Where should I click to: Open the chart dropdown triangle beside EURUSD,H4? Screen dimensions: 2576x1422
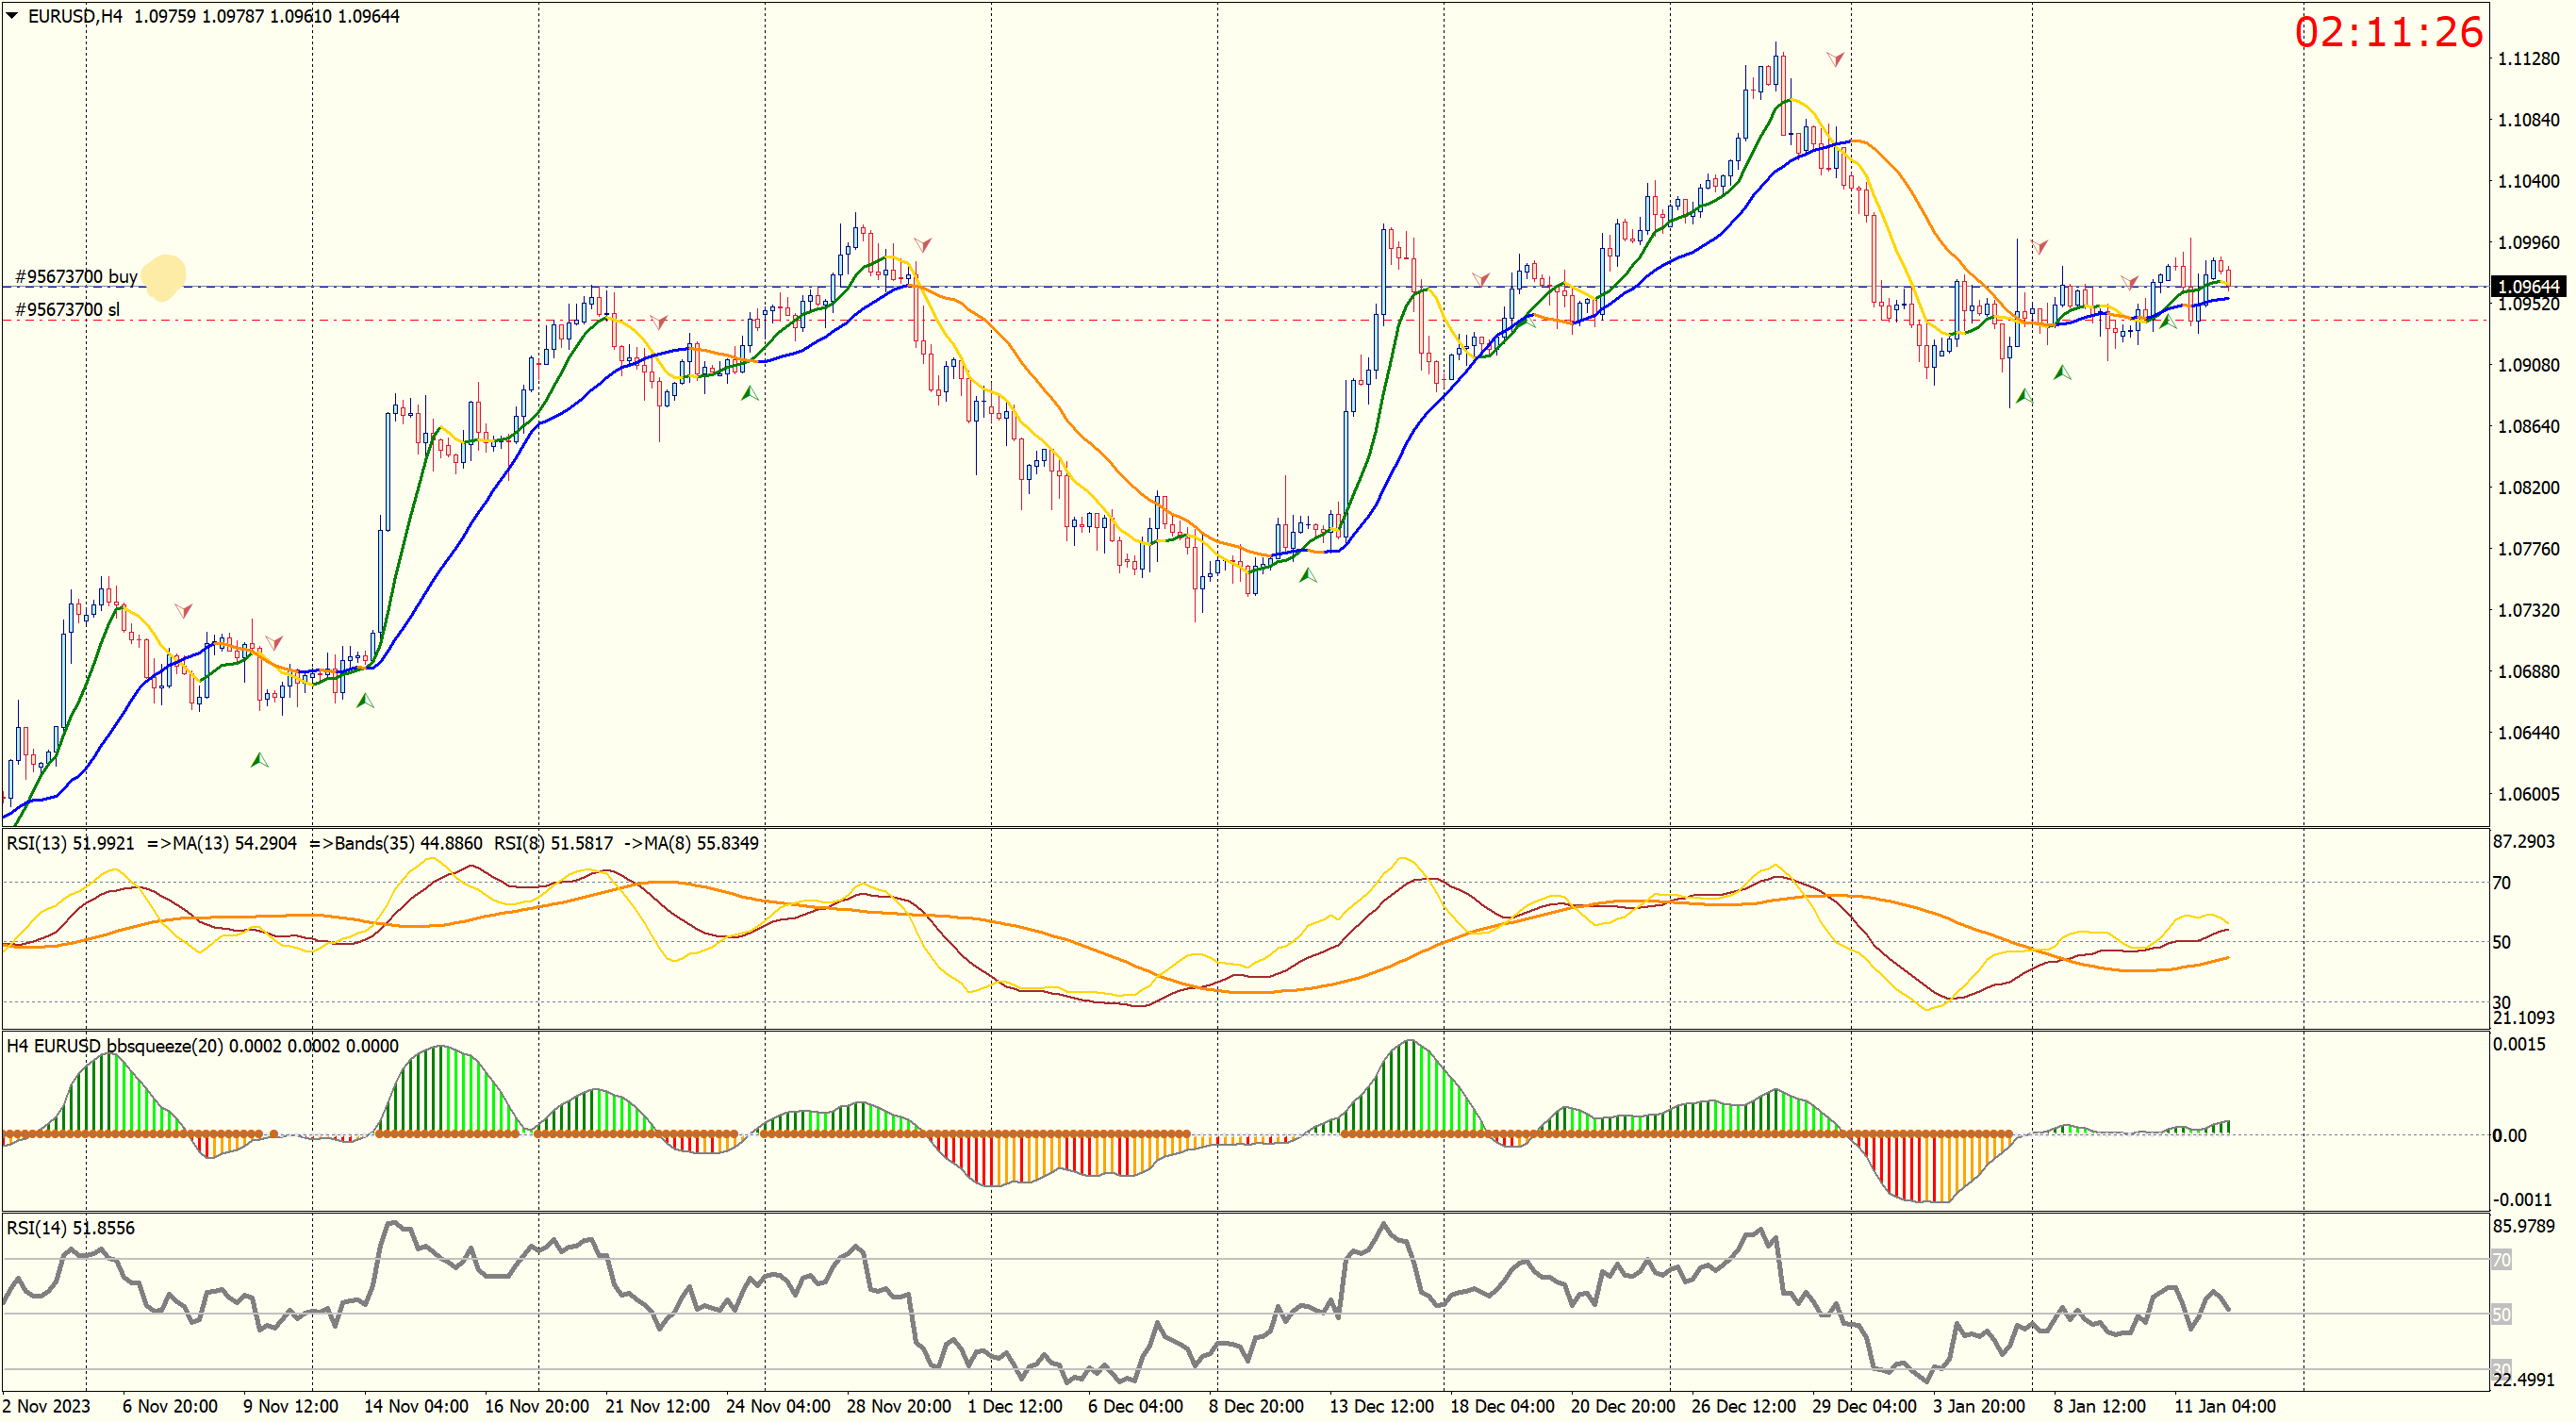coord(12,16)
